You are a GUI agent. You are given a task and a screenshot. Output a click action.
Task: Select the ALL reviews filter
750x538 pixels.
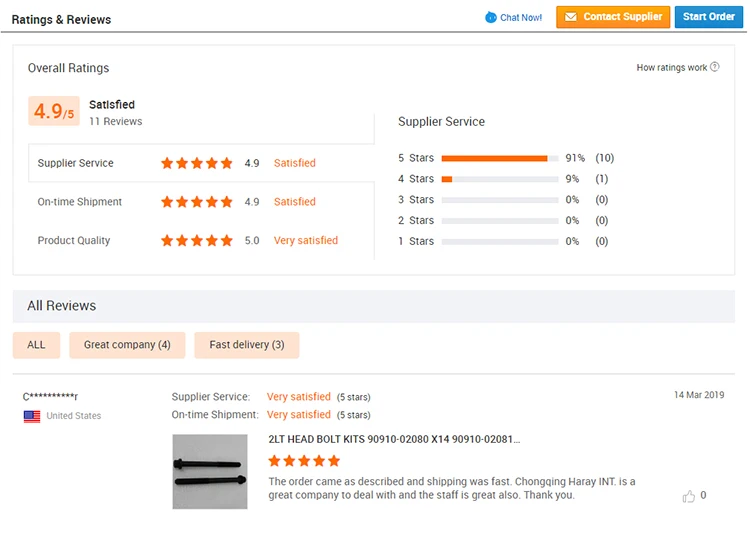36,345
